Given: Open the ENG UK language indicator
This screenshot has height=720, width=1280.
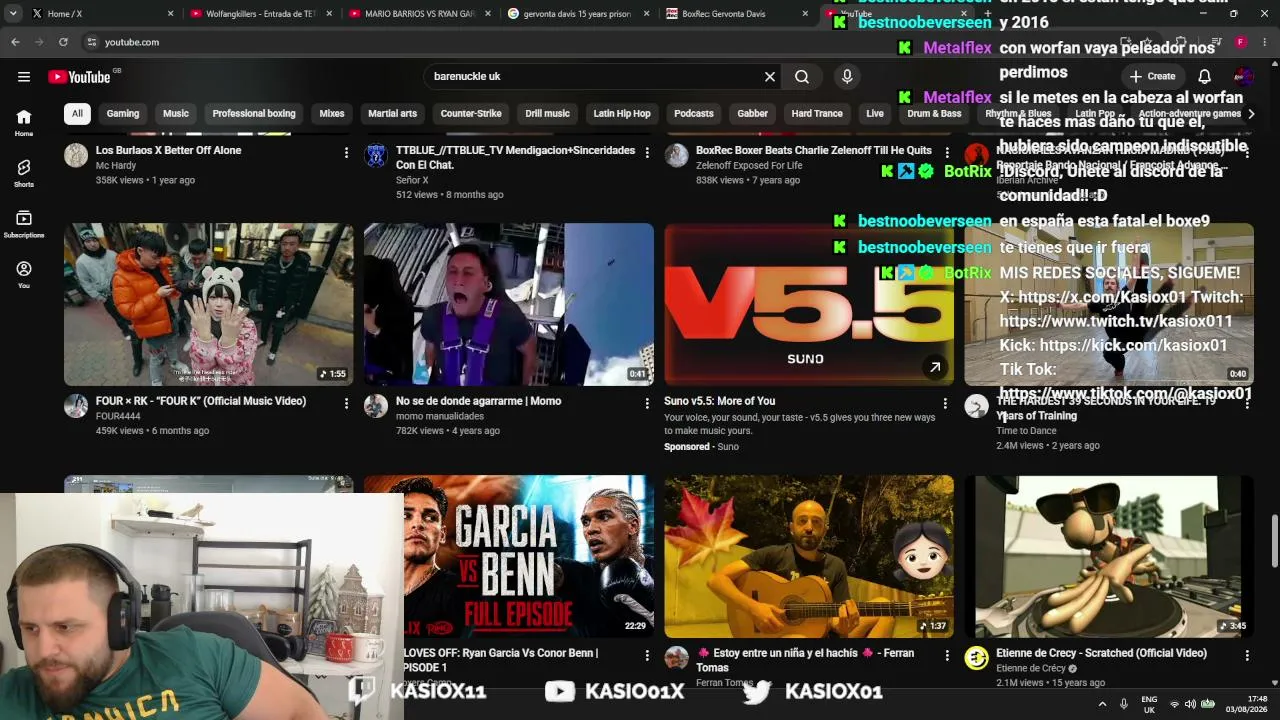Looking at the screenshot, I should coord(1149,704).
